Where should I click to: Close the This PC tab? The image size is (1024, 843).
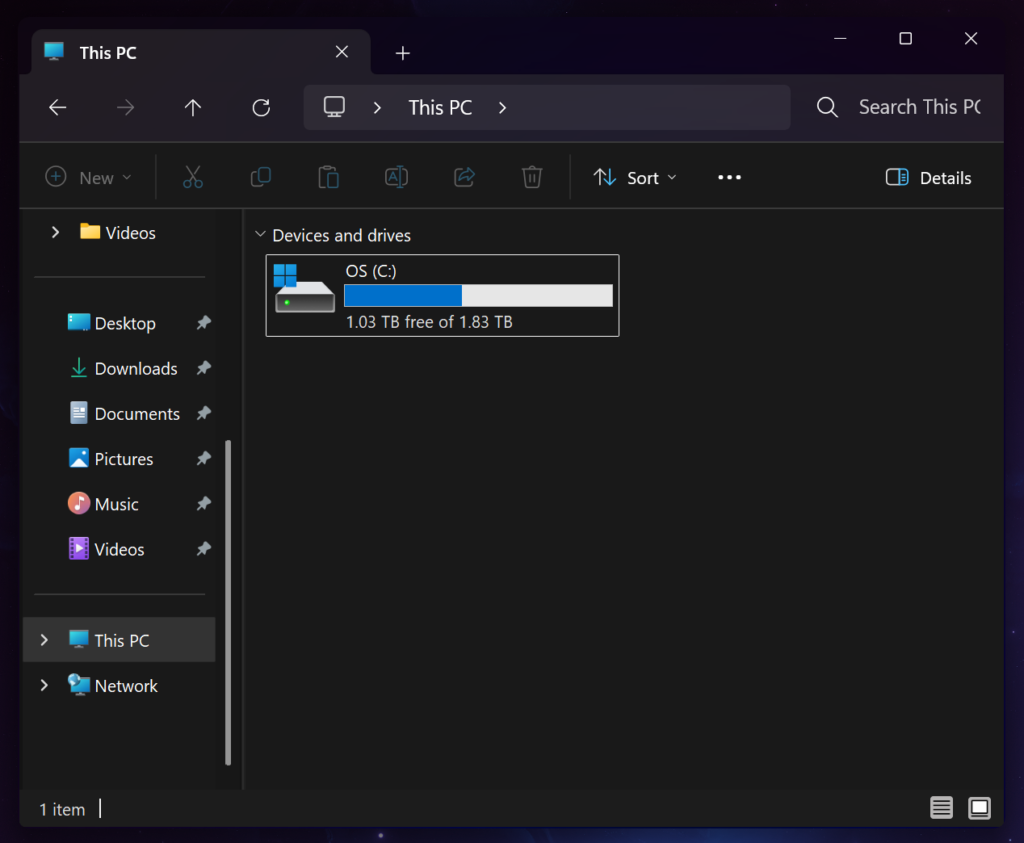tap(342, 52)
